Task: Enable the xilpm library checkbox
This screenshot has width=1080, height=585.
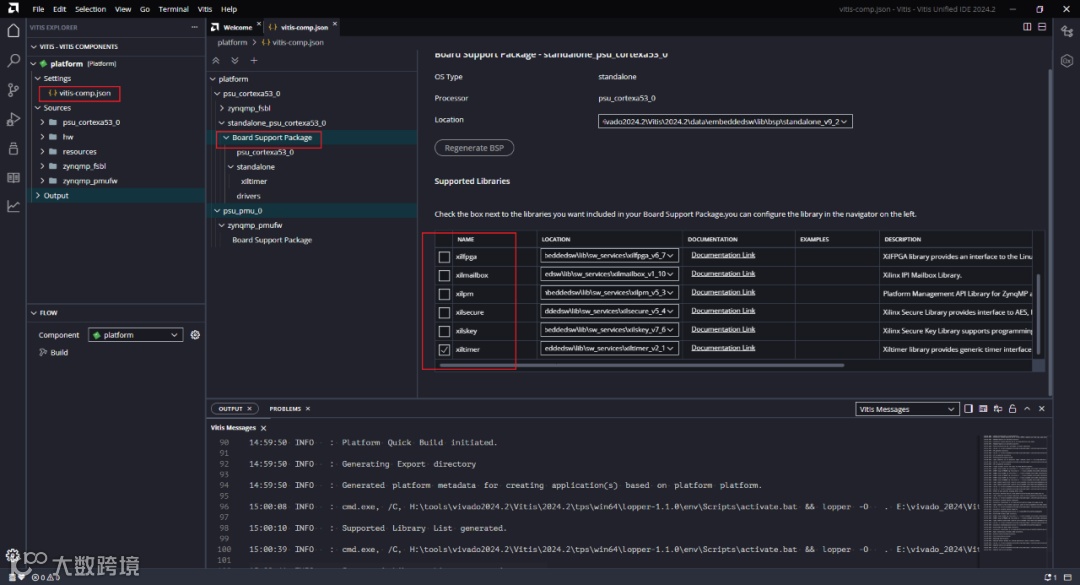Action: coord(444,294)
